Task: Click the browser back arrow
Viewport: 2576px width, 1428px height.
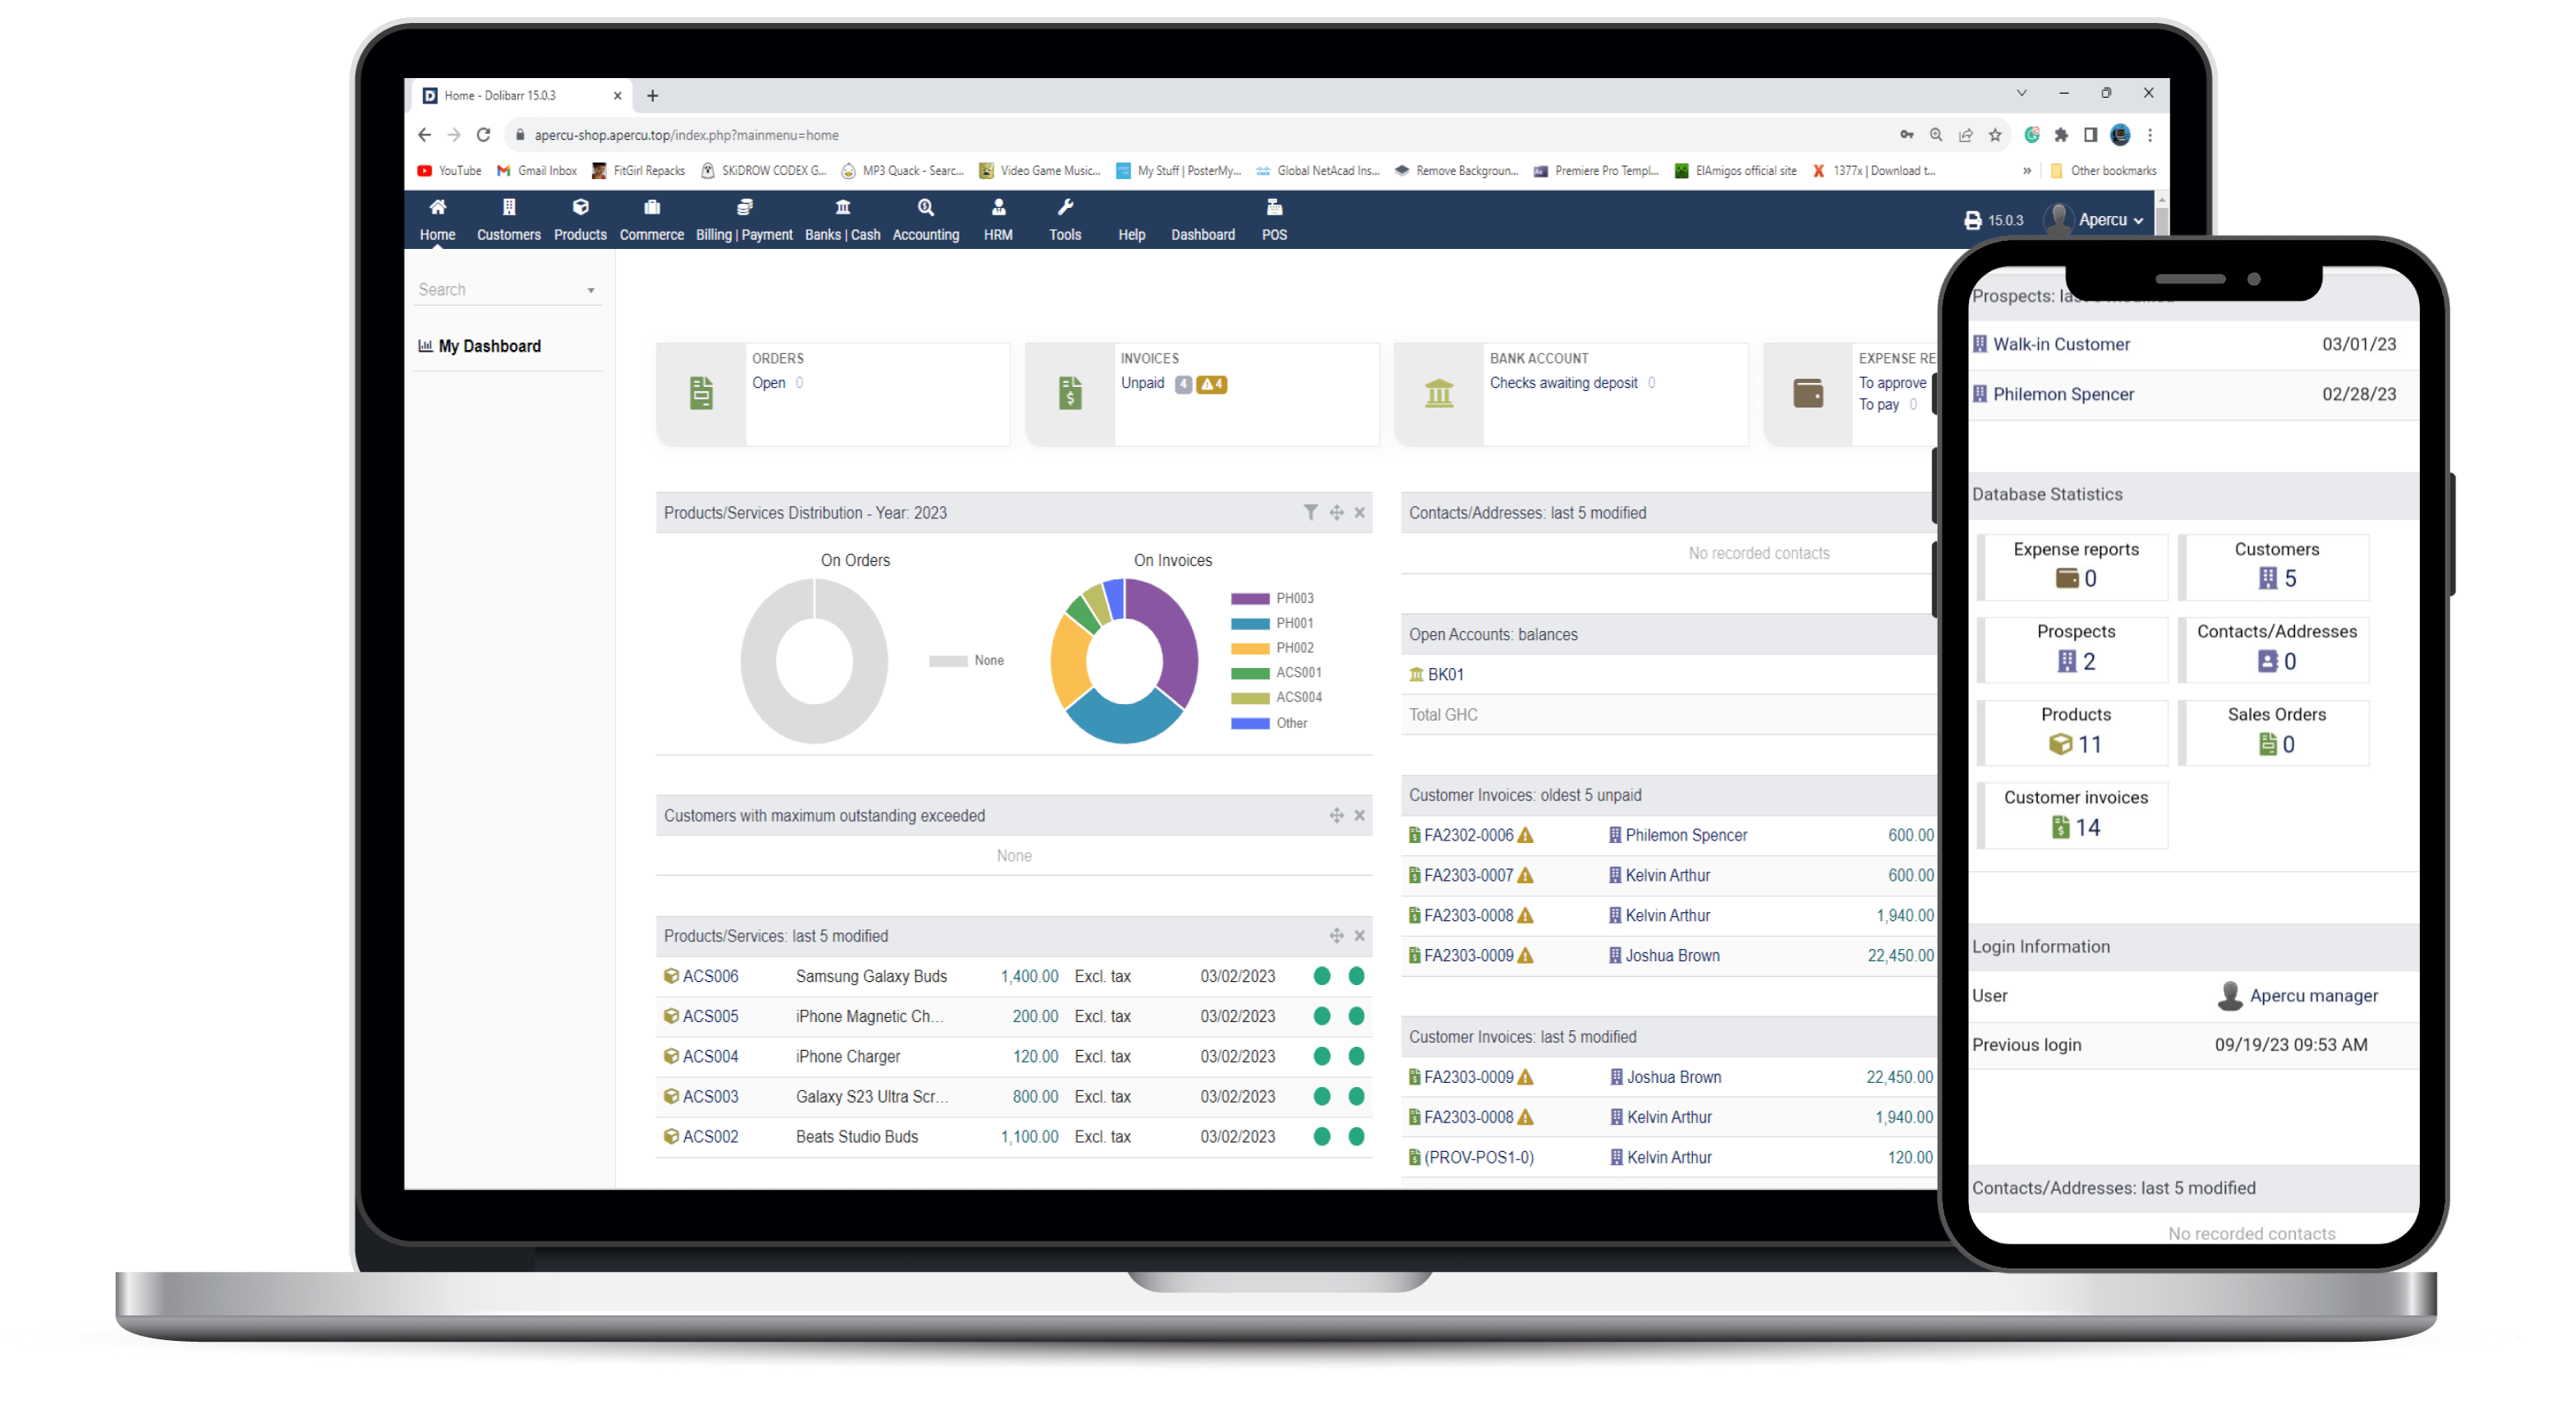Action: tap(424, 134)
